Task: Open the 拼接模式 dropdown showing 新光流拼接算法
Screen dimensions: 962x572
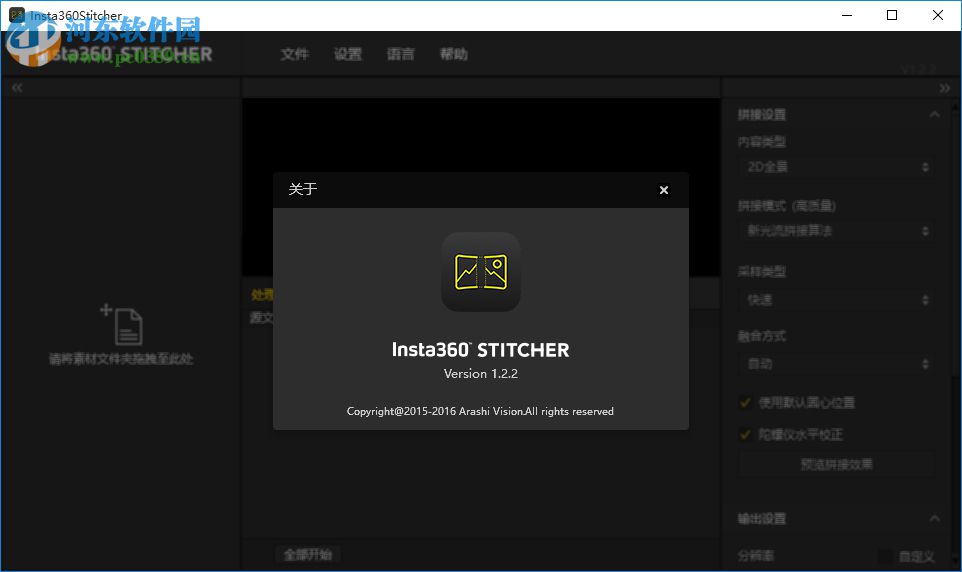Action: click(837, 231)
